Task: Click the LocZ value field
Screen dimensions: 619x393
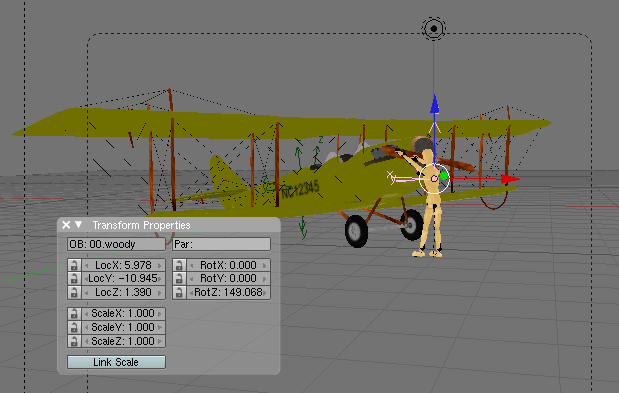Action: point(123,292)
